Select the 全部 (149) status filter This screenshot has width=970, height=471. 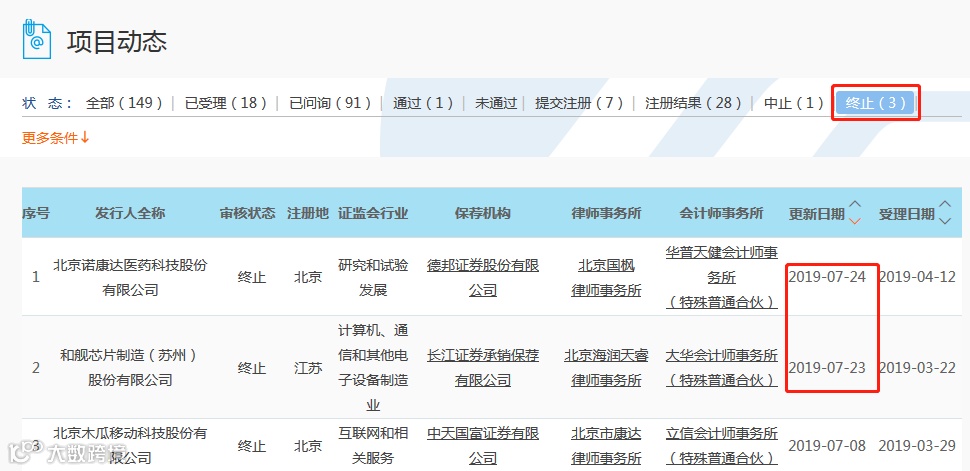pyautogui.click(x=124, y=103)
